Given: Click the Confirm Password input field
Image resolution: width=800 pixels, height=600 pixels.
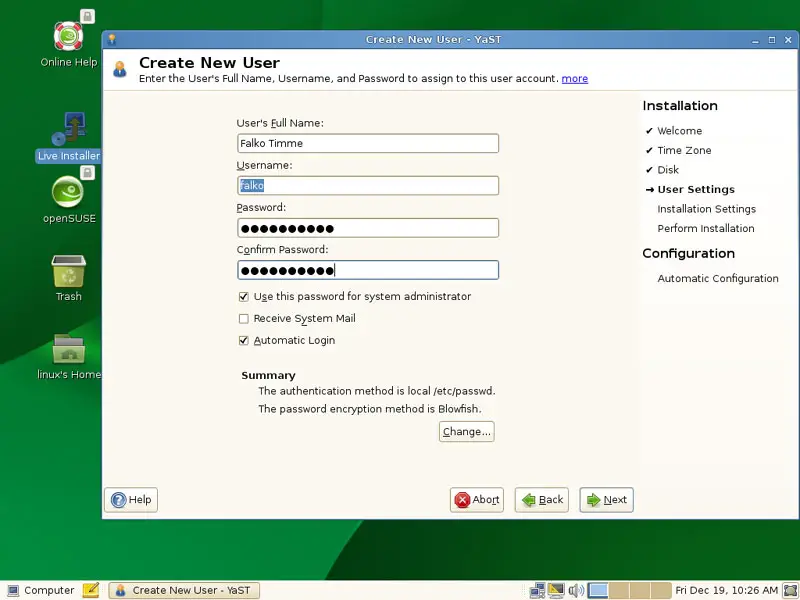Looking at the screenshot, I should [x=368, y=270].
